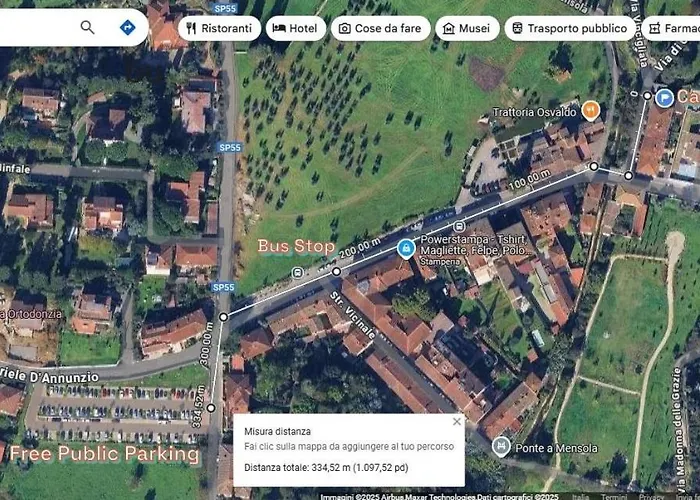Click the Powerstampa shop marker icon
This screenshot has height=500, width=700.
(x=406, y=249)
